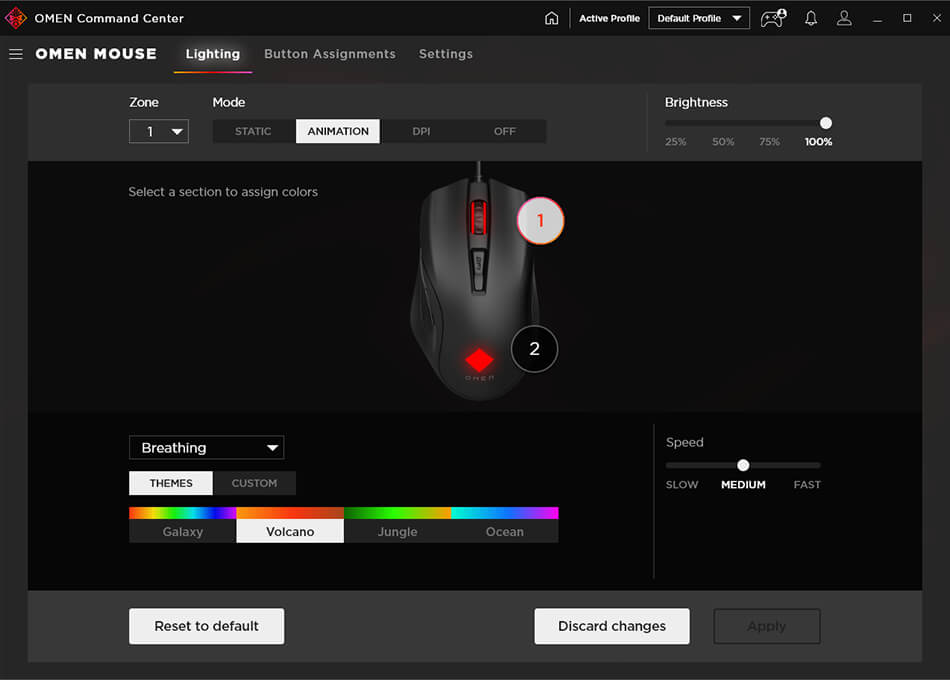Switch lighting mode to STATIC
950x680 pixels.
(x=253, y=130)
